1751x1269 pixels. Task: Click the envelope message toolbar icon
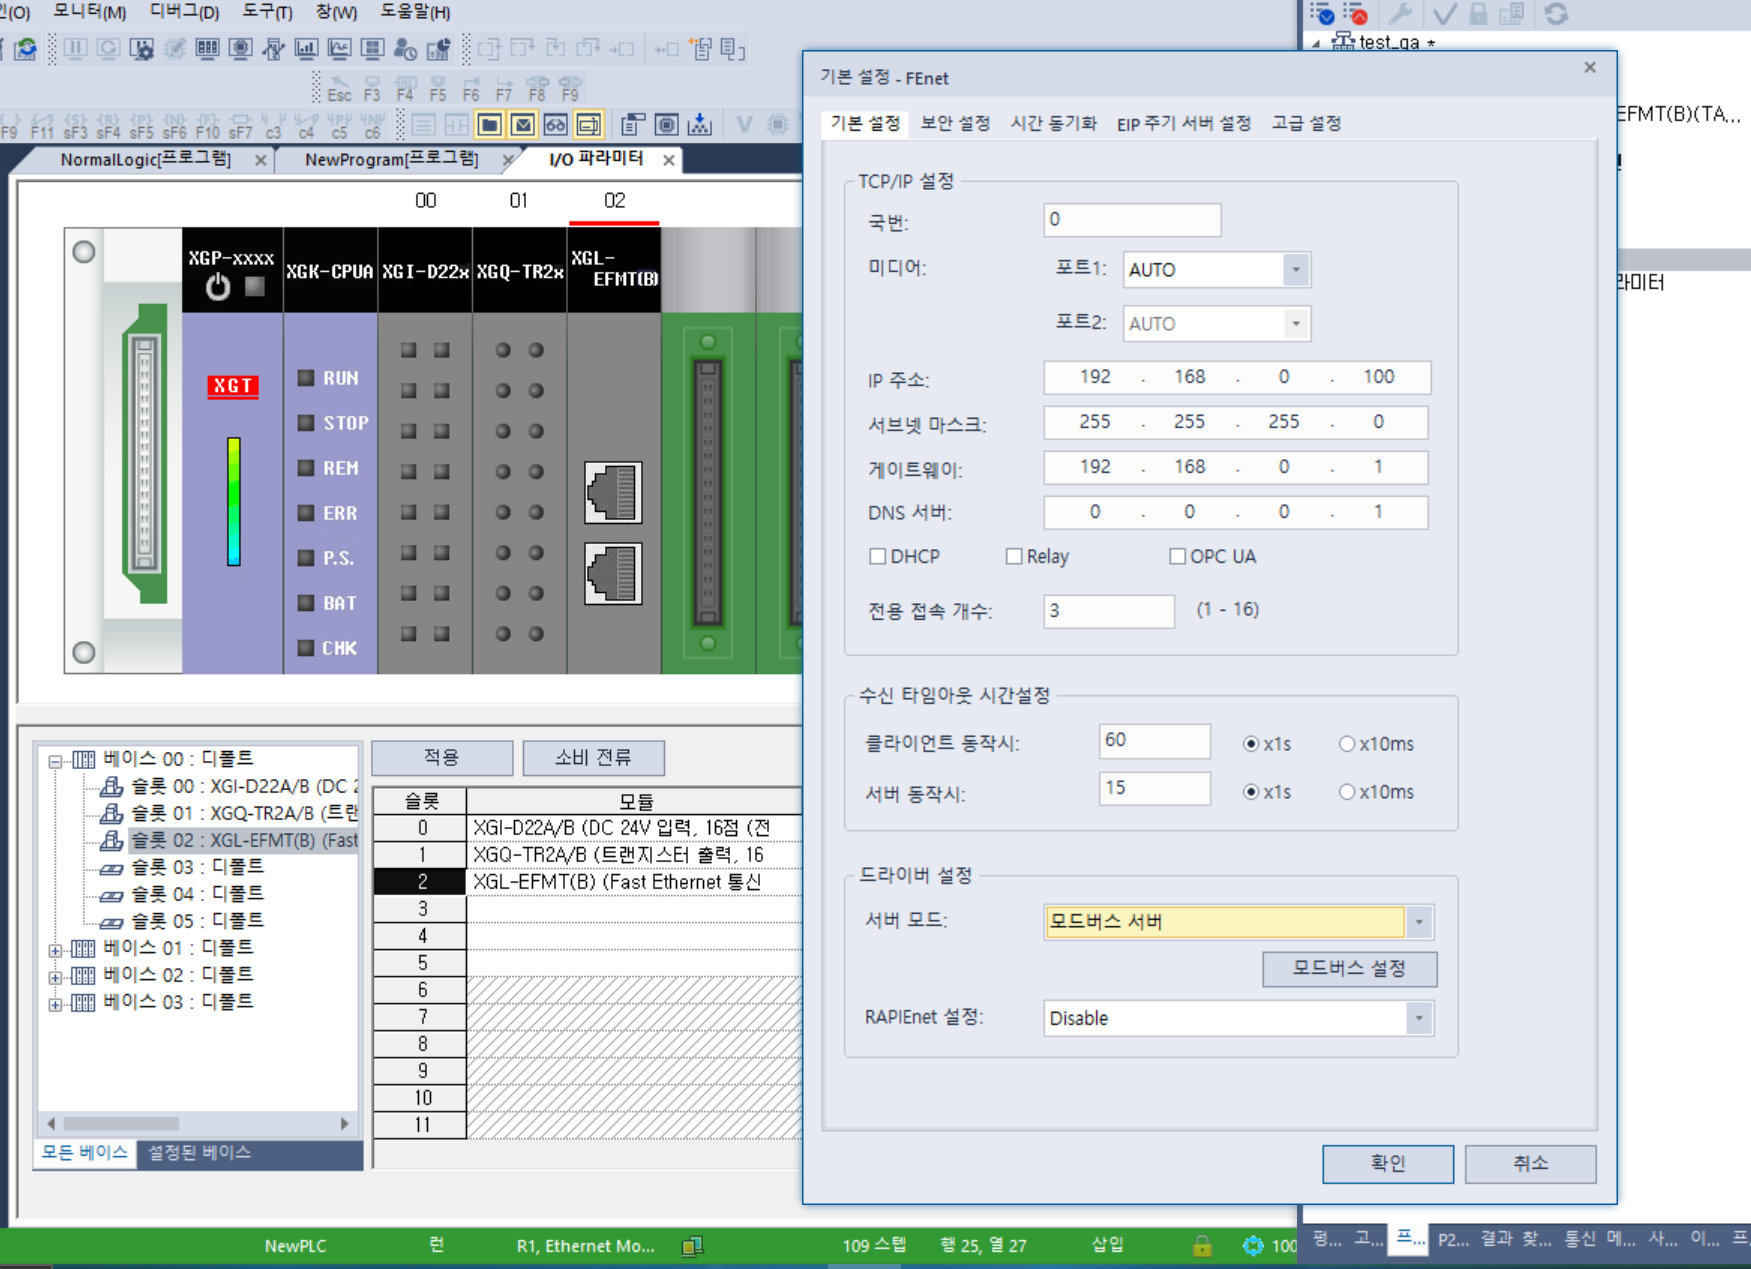[x=522, y=125]
